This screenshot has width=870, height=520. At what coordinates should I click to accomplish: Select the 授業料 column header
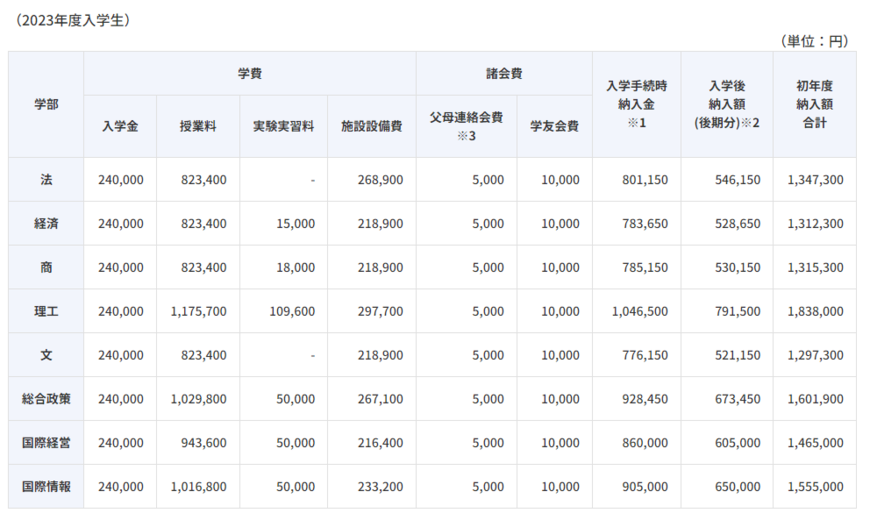[x=198, y=126]
